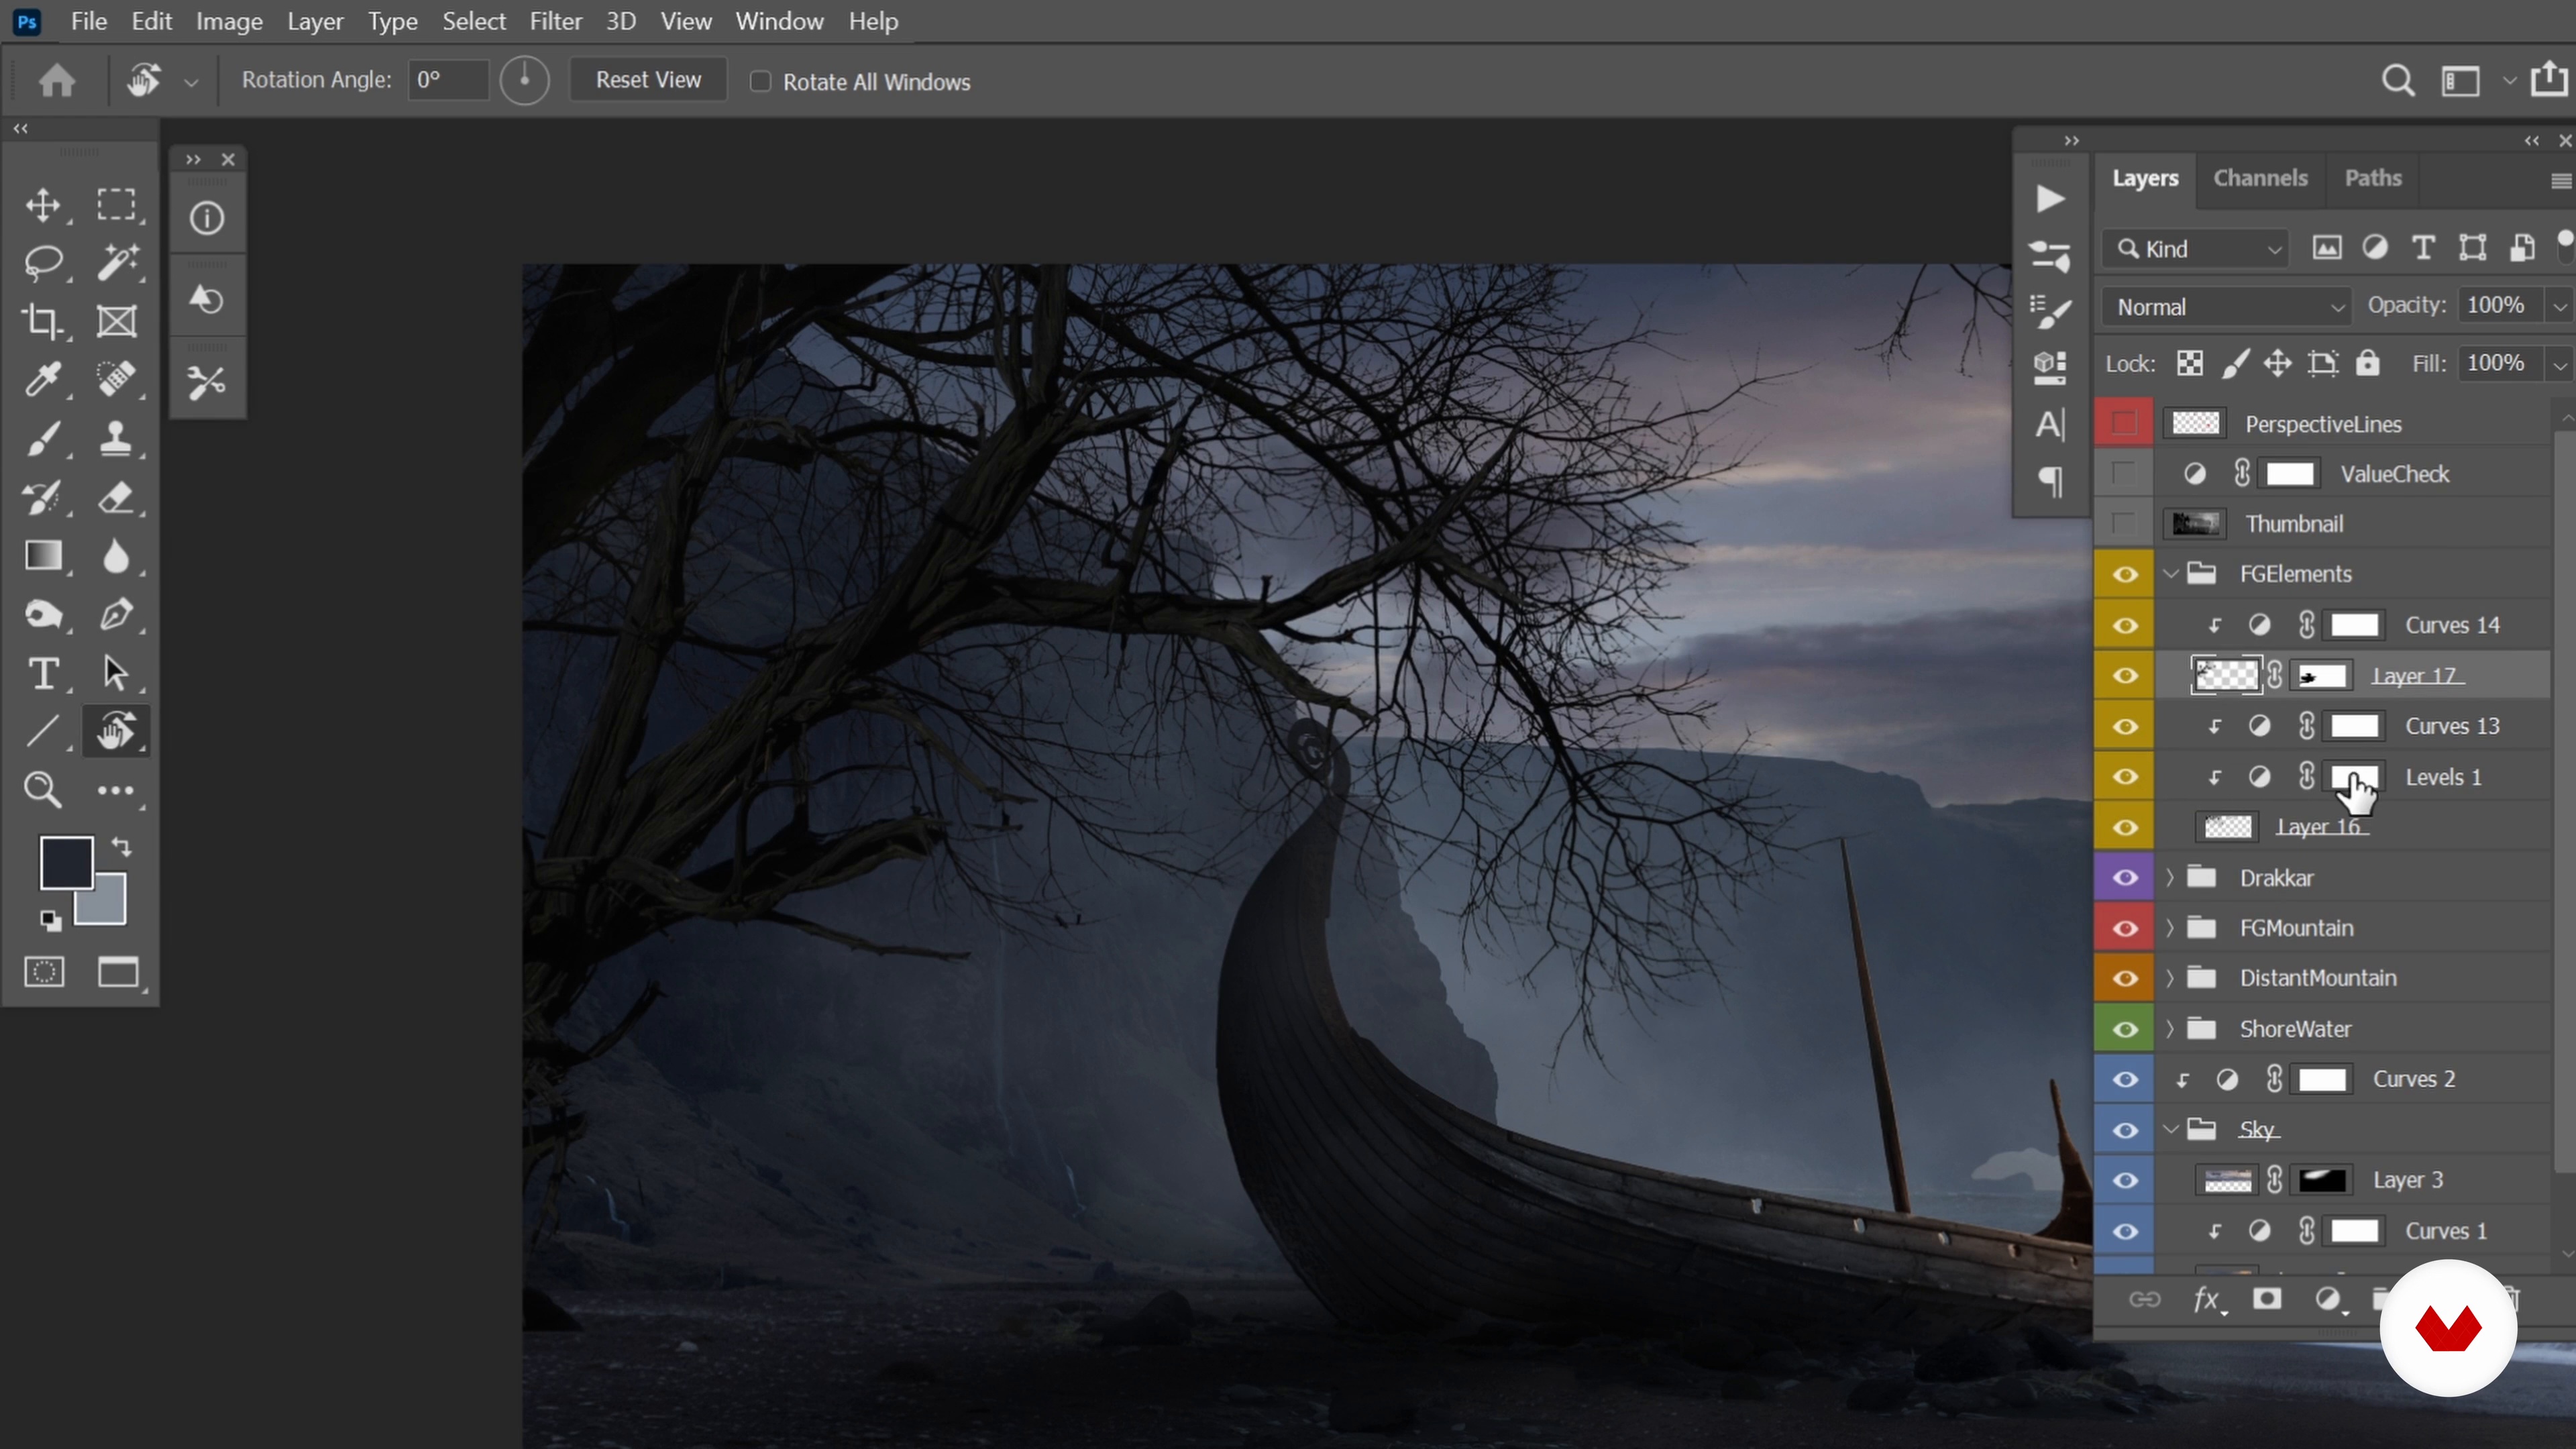The width and height of the screenshot is (2576, 1449).
Task: Hide the Drakkar group
Action: pyautogui.click(x=2124, y=877)
